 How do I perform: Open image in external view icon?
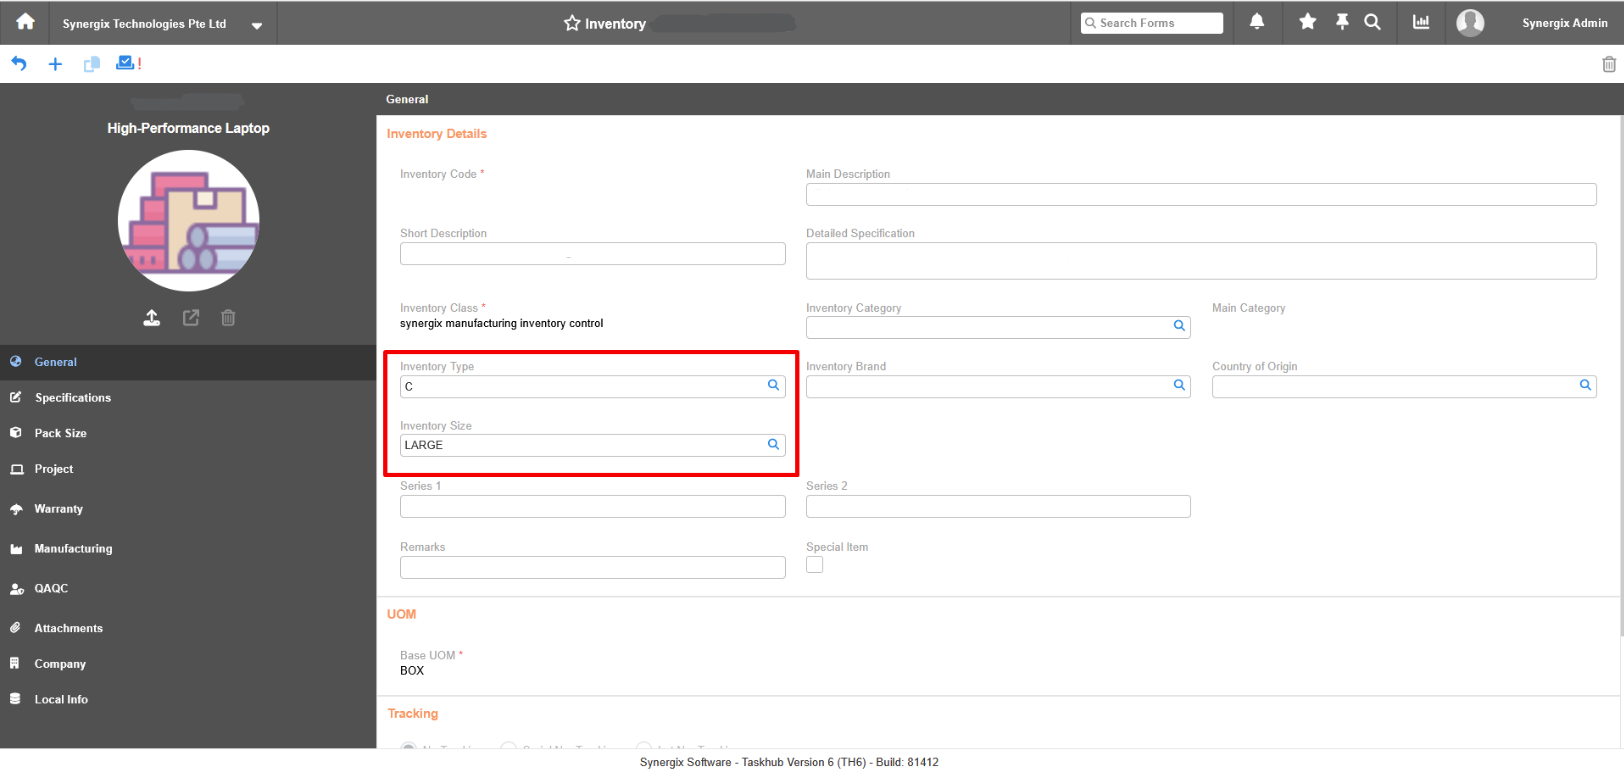pyautogui.click(x=191, y=318)
